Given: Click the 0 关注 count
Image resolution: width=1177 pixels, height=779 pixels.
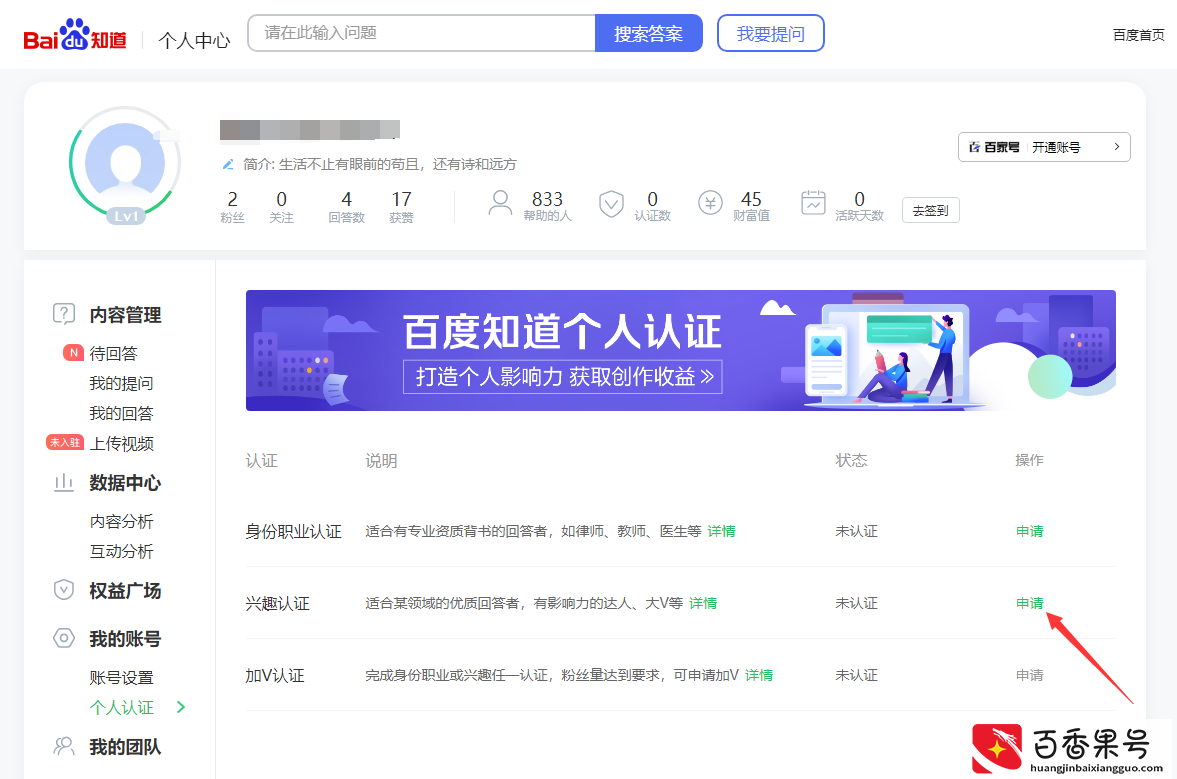Looking at the screenshot, I should 281,206.
